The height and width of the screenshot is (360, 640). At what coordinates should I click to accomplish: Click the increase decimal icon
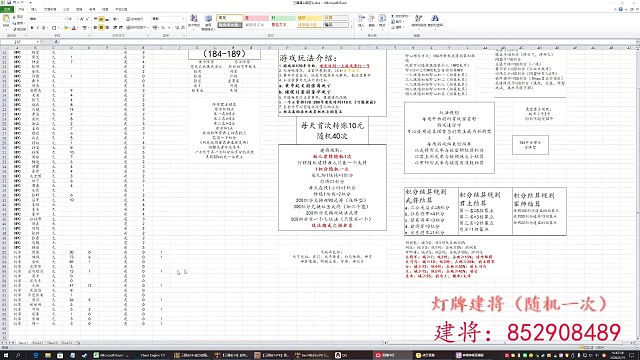[177, 28]
